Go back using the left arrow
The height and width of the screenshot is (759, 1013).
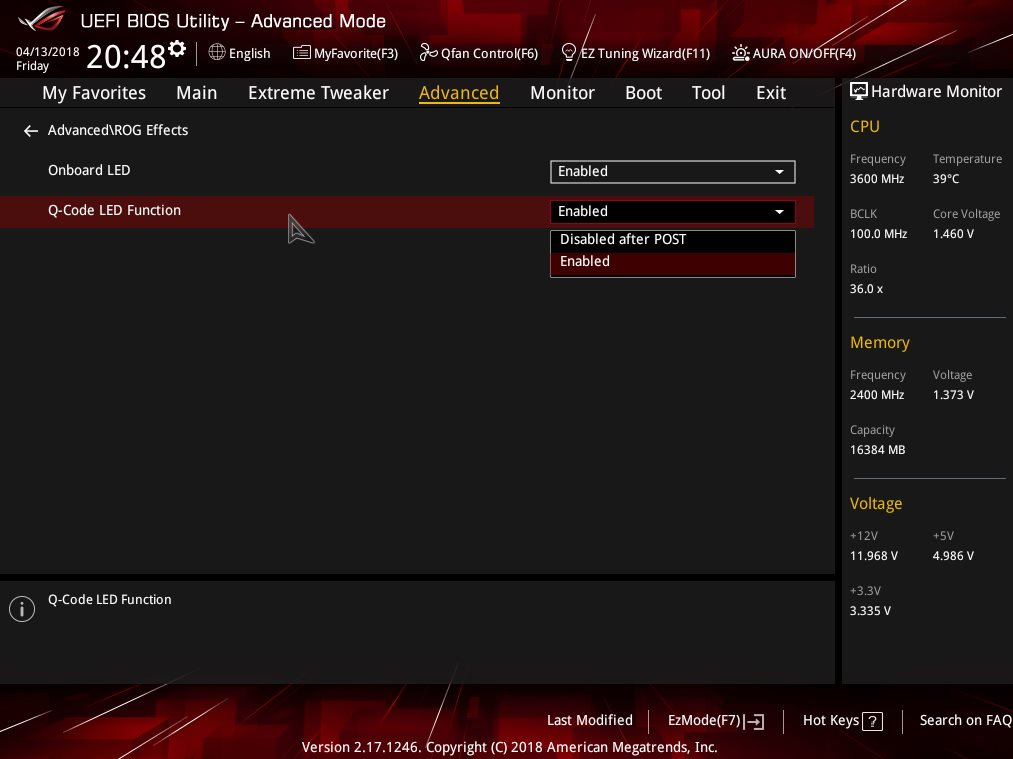click(30, 131)
